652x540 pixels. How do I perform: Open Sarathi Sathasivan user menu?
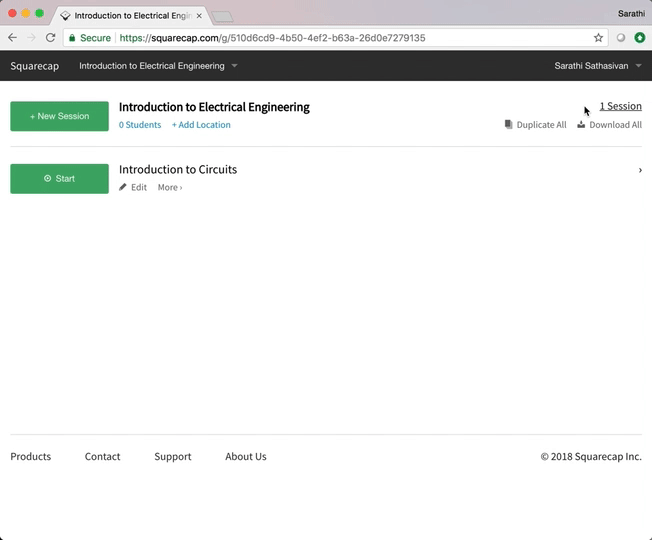point(598,66)
